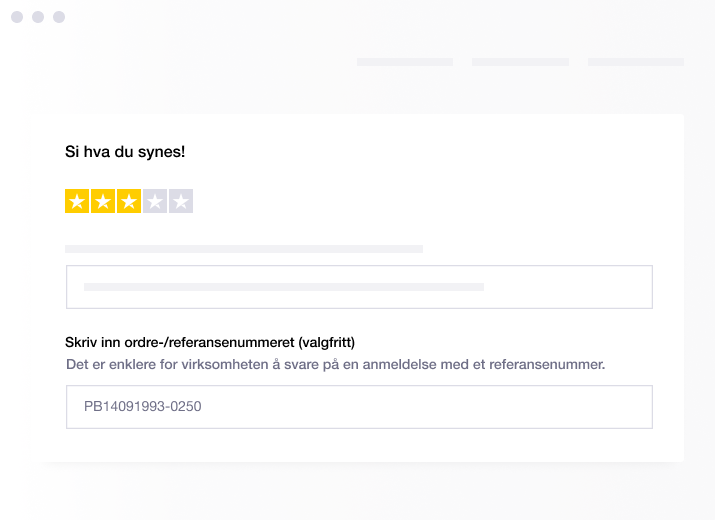Open the middle placeholder navigation item
Screen dimensions: 715x521
520,62
